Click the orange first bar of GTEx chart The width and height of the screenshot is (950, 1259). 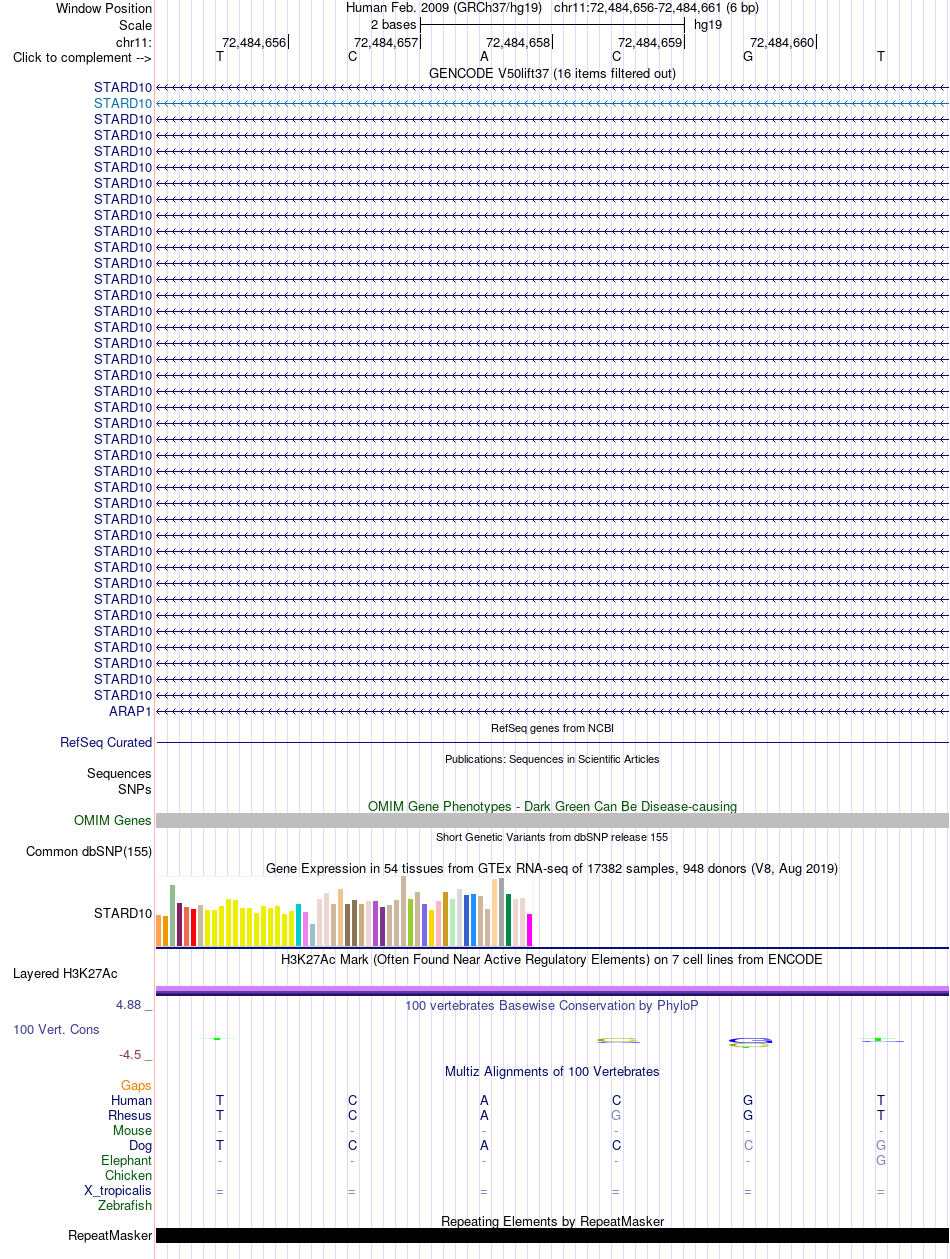pos(159,931)
